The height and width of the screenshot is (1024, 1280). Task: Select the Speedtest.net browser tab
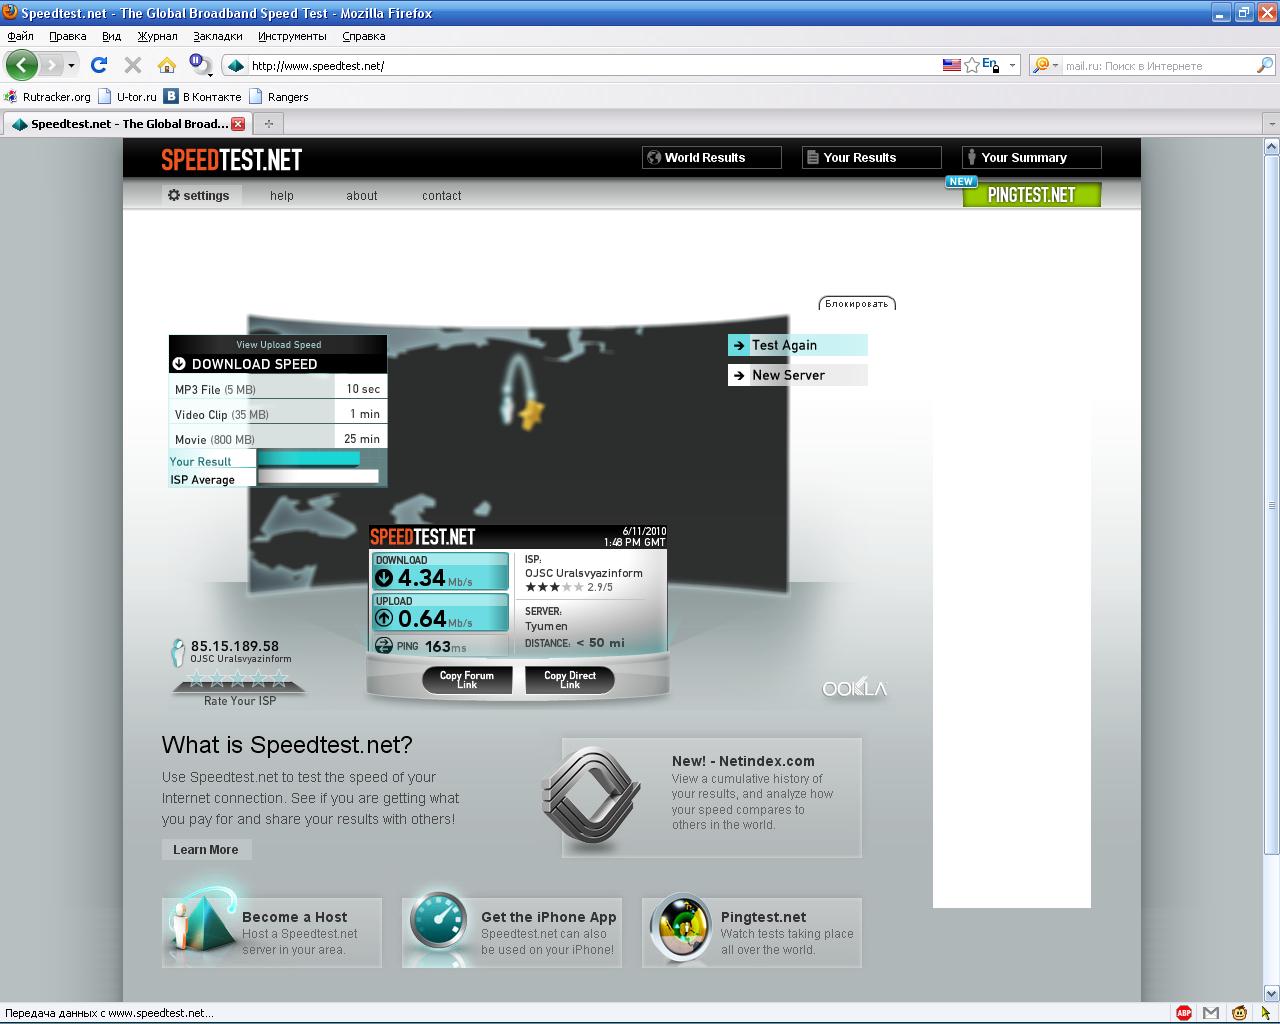[127, 124]
